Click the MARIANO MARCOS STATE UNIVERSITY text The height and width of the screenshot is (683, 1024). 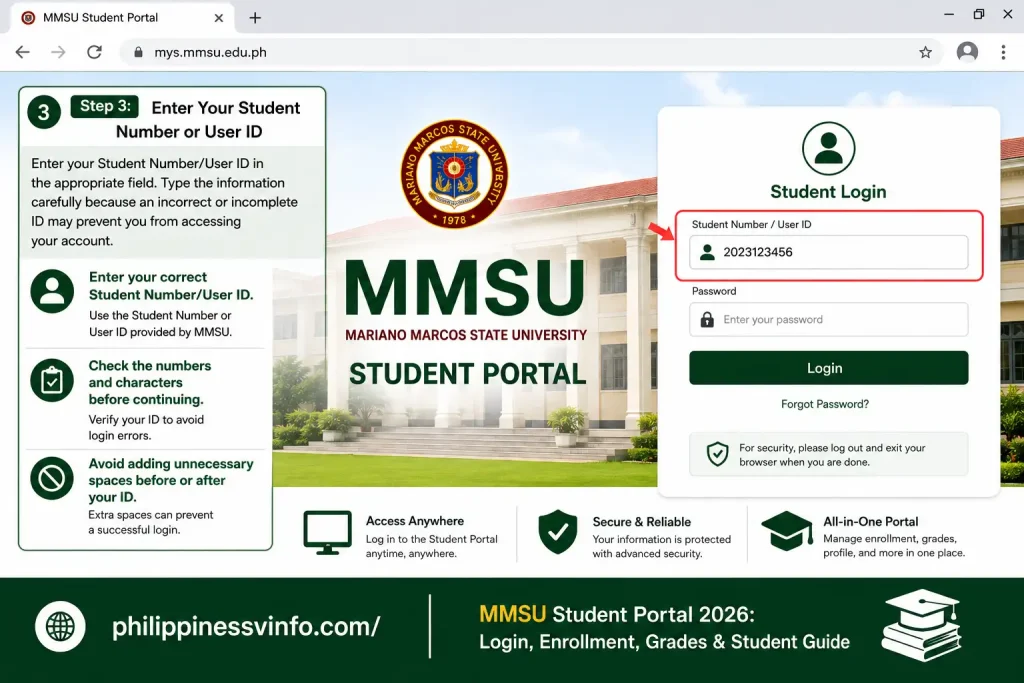[x=466, y=335]
